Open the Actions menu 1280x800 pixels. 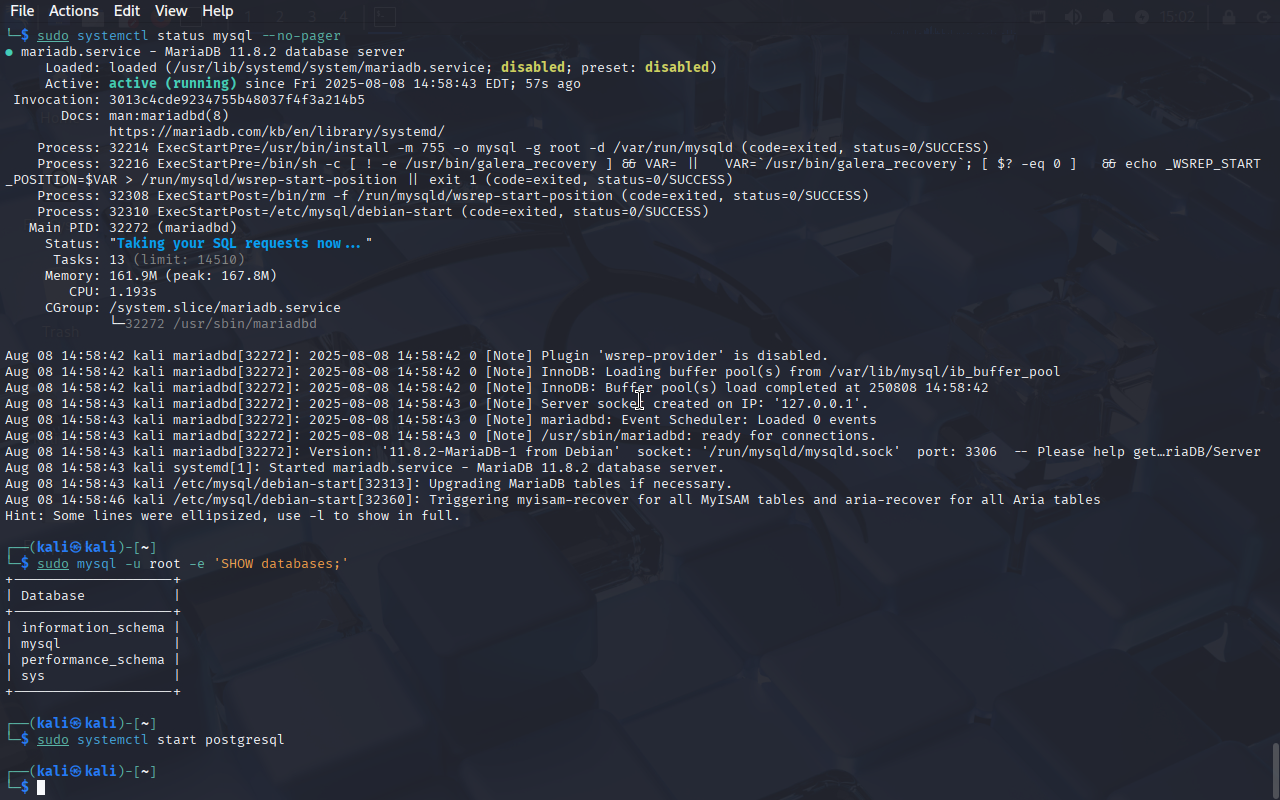pyautogui.click(x=74, y=11)
